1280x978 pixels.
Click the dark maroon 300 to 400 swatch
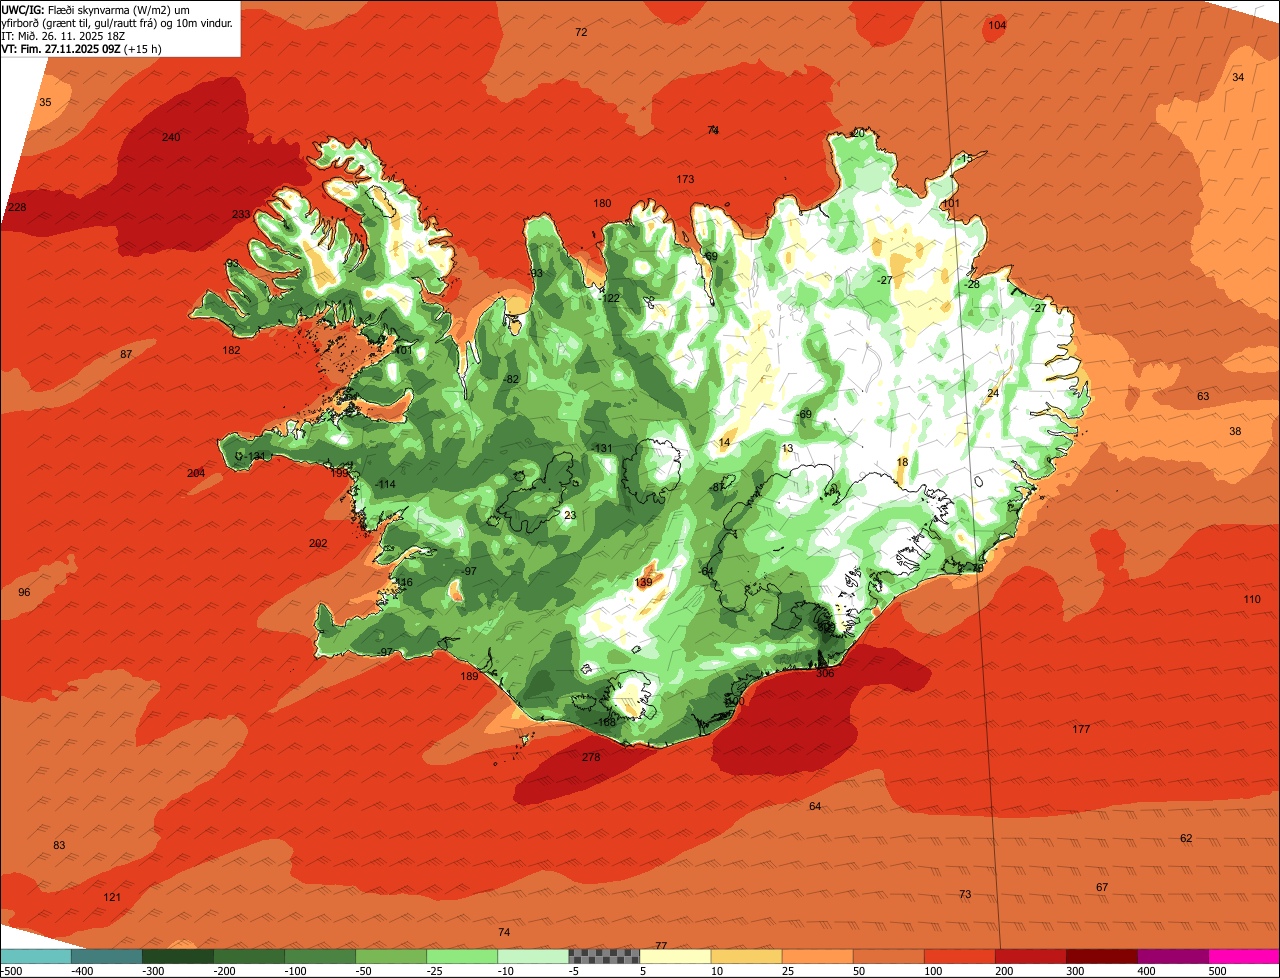click(1102, 956)
